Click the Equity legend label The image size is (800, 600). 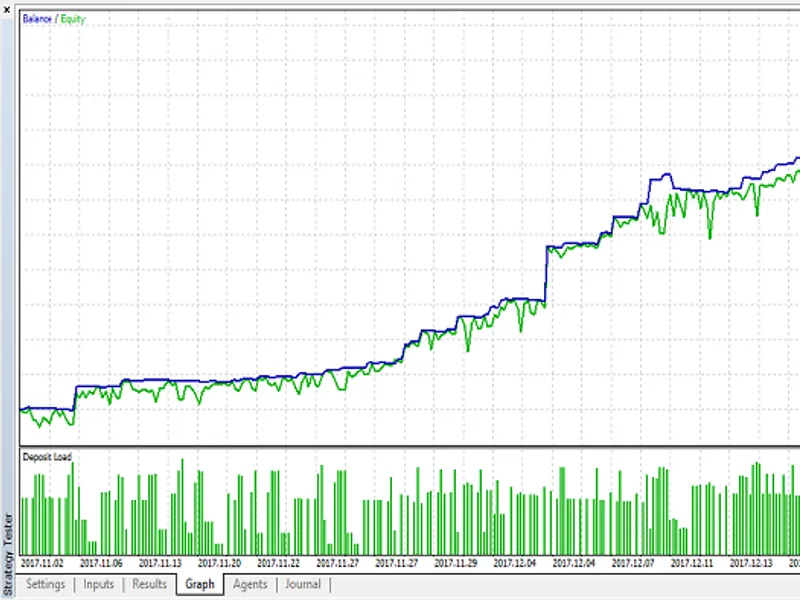73,19
